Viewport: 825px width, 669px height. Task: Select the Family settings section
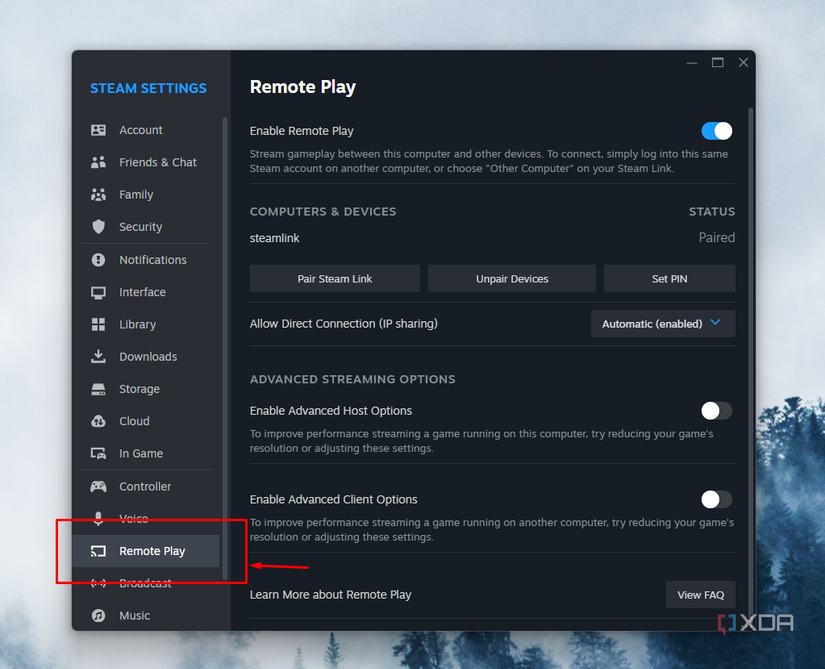point(146,195)
